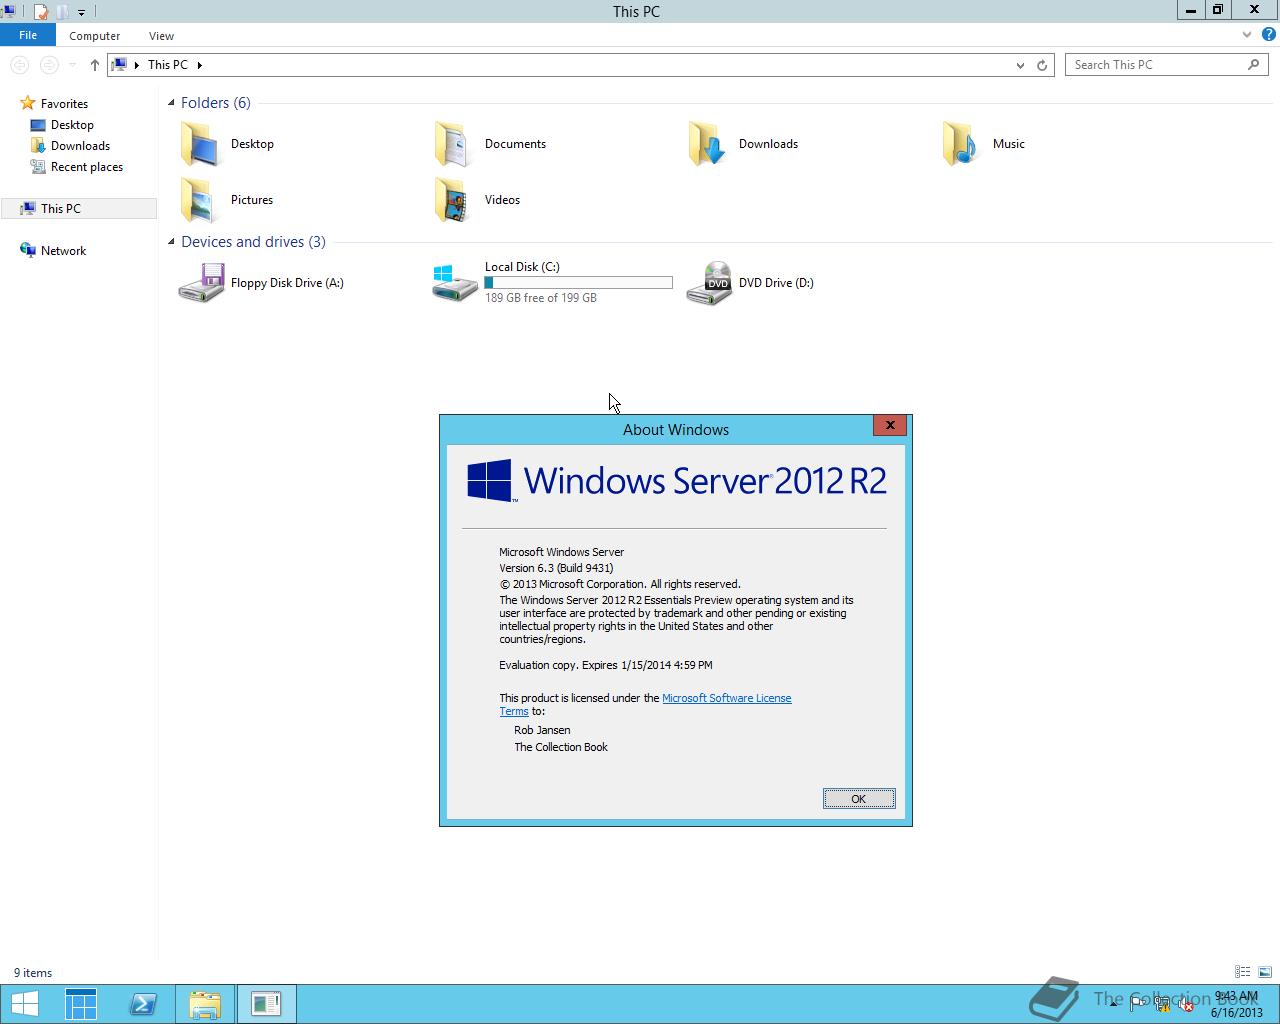
Task: Refresh the This PC view
Action: coord(1042,65)
